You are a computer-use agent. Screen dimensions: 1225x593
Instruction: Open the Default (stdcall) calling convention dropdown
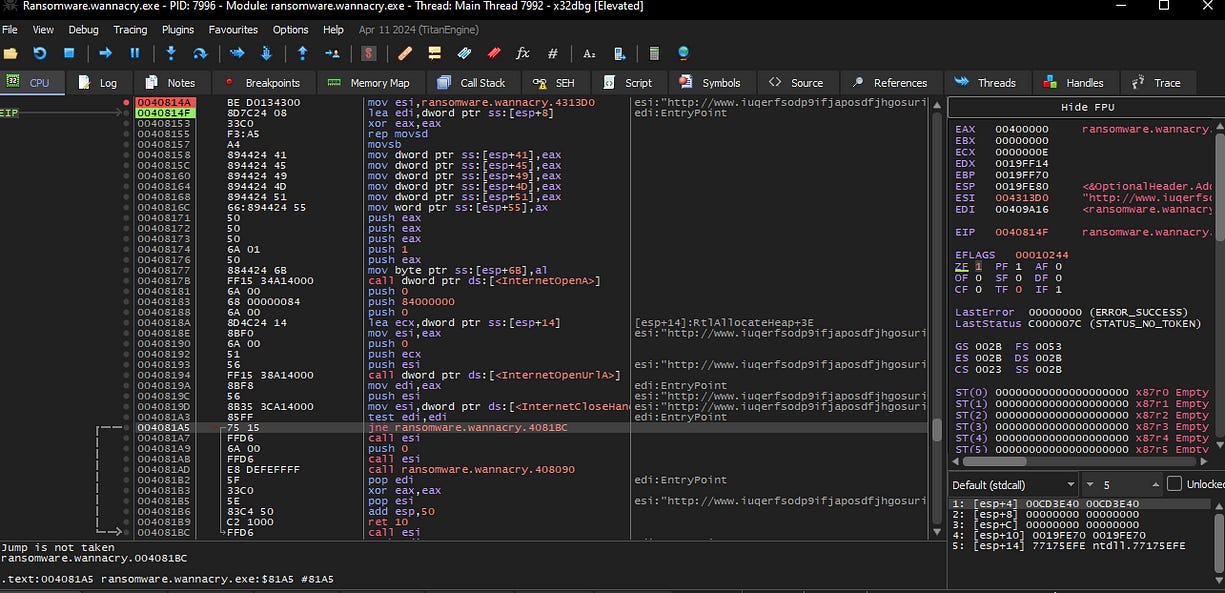1013,484
